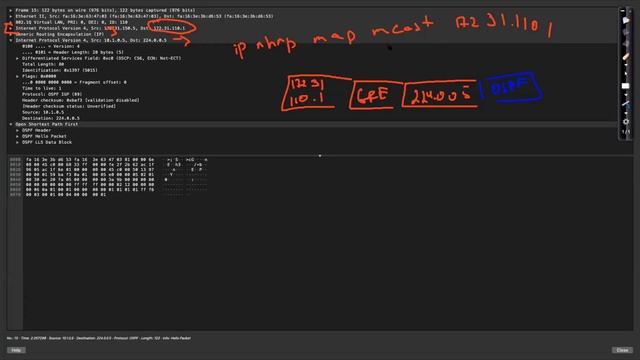Click the Close button

[622, 350]
